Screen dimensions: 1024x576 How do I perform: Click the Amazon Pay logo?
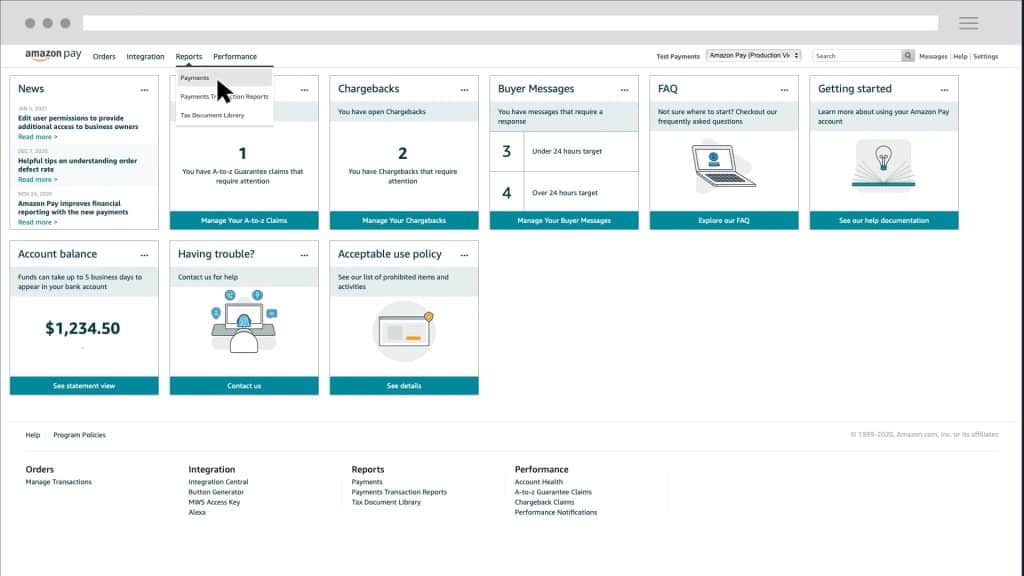(54, 55)
